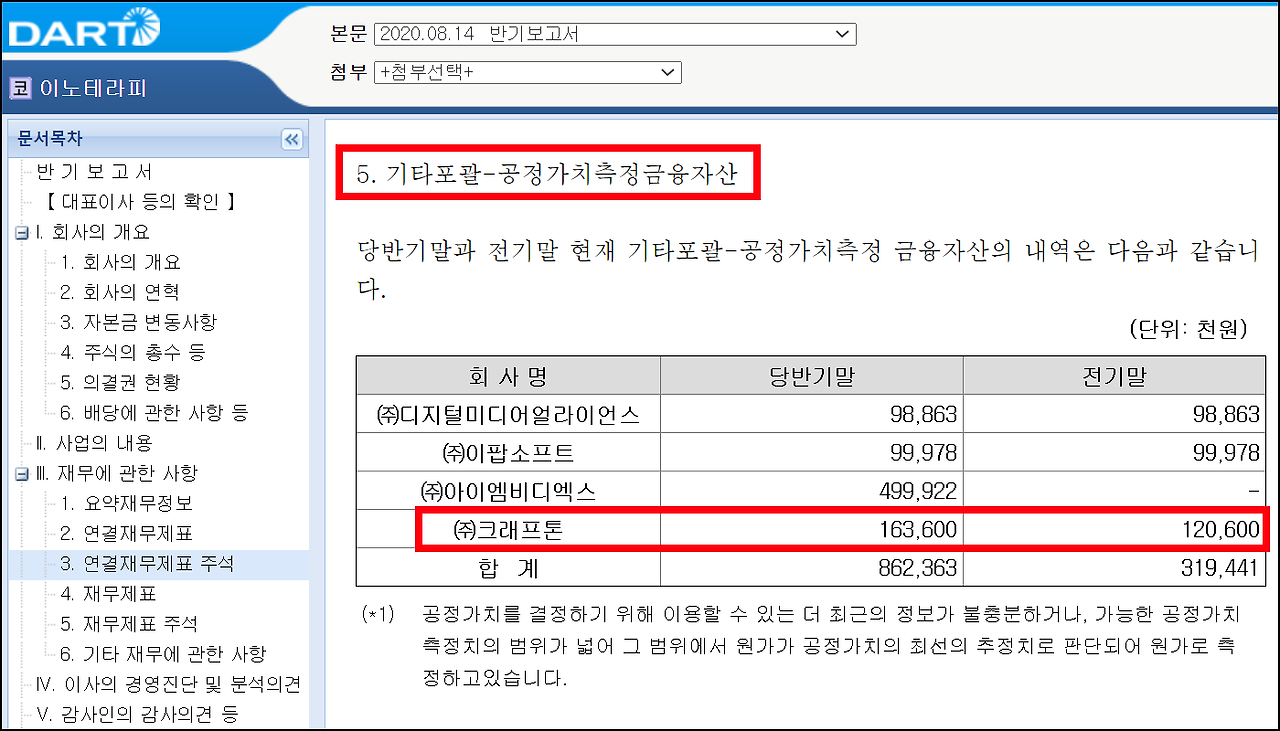
Task: Open 2. 회사의 연혁 subsection
Action: pyautogui.click(x=120, y=292)
